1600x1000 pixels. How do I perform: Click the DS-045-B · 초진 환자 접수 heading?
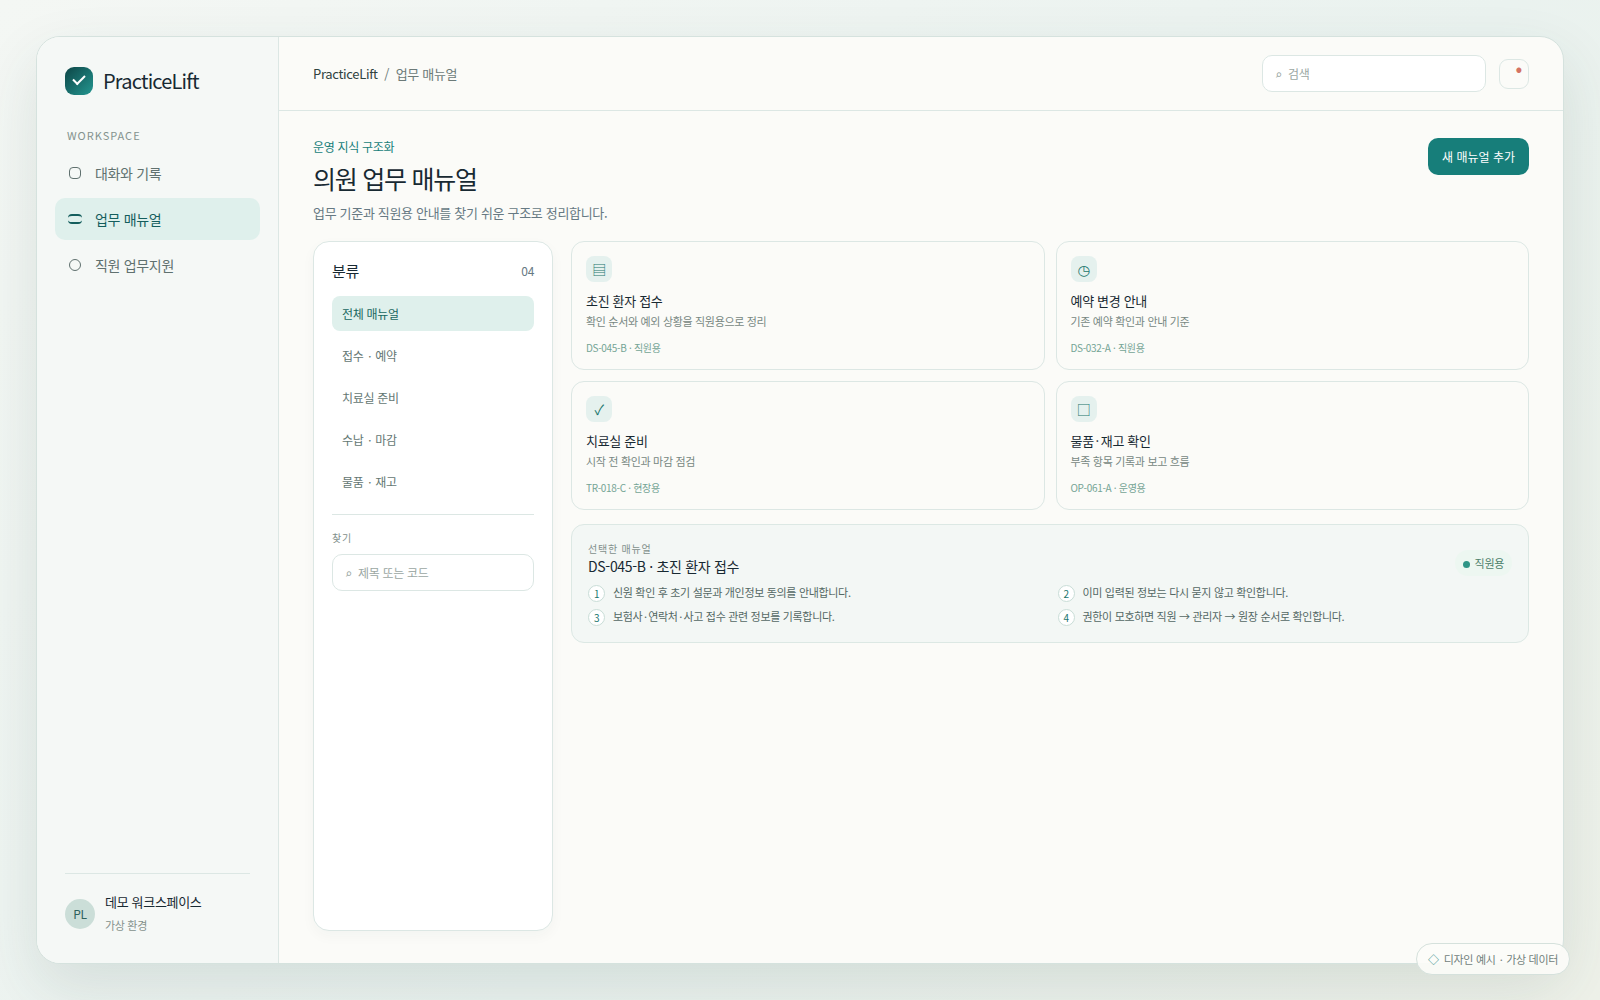pyautogui.click(x=664, y=567)
